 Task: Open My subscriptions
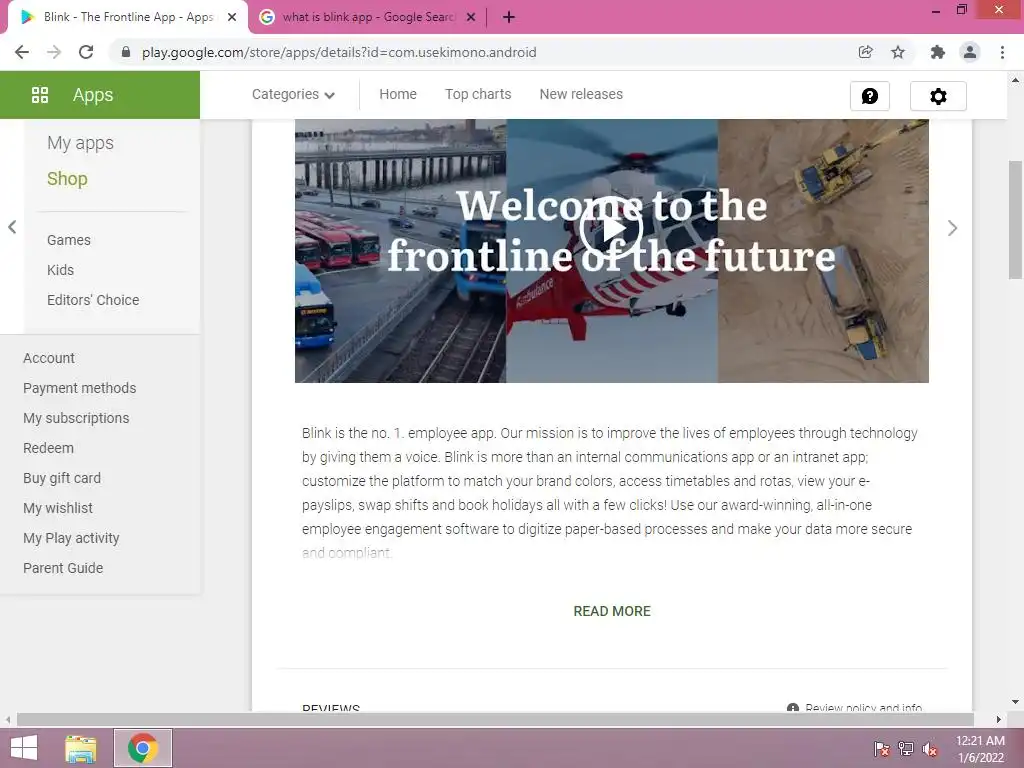(76, 419)
